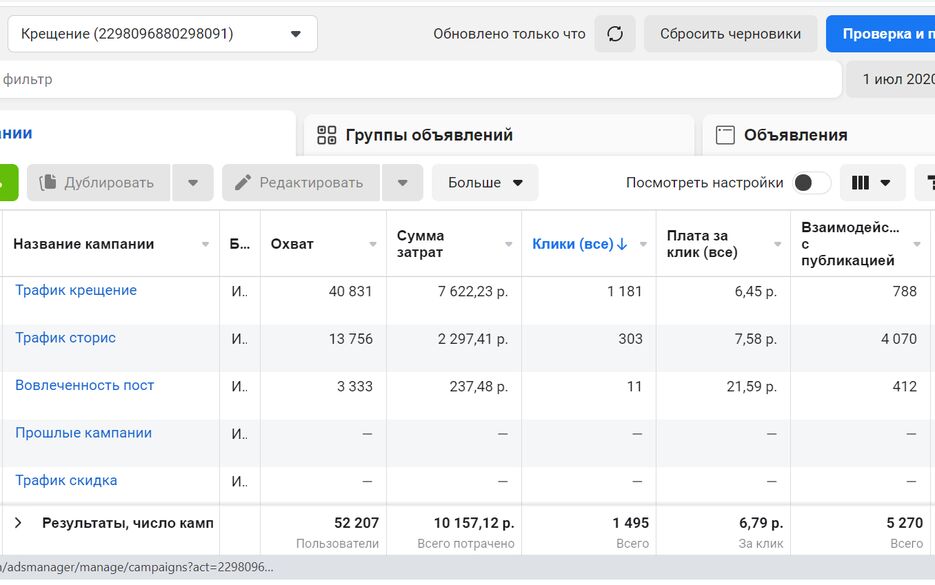
Task: Click the Дублировать button
Action: point(98,182)
